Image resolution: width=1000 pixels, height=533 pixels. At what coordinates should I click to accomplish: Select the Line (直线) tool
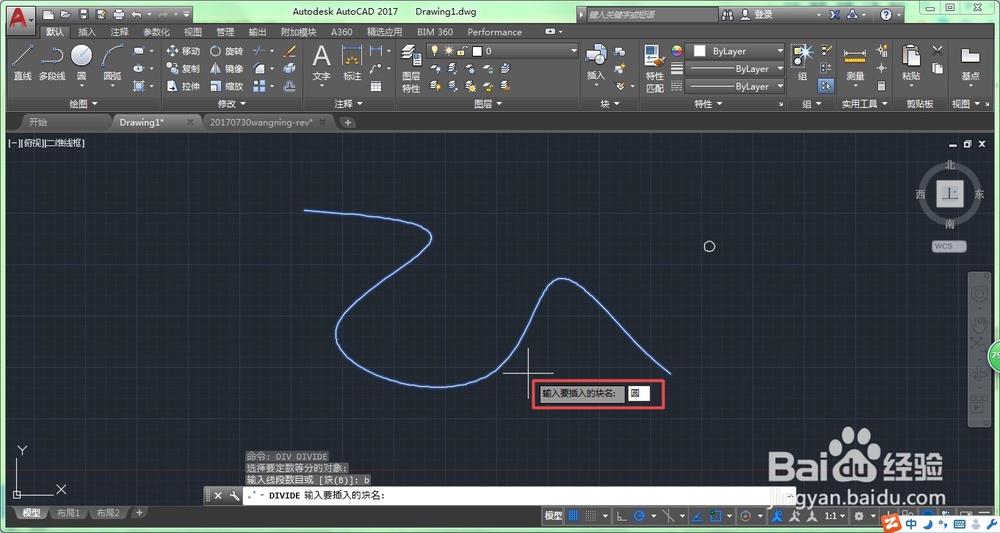pyautogui.click(x=22, y=62)
